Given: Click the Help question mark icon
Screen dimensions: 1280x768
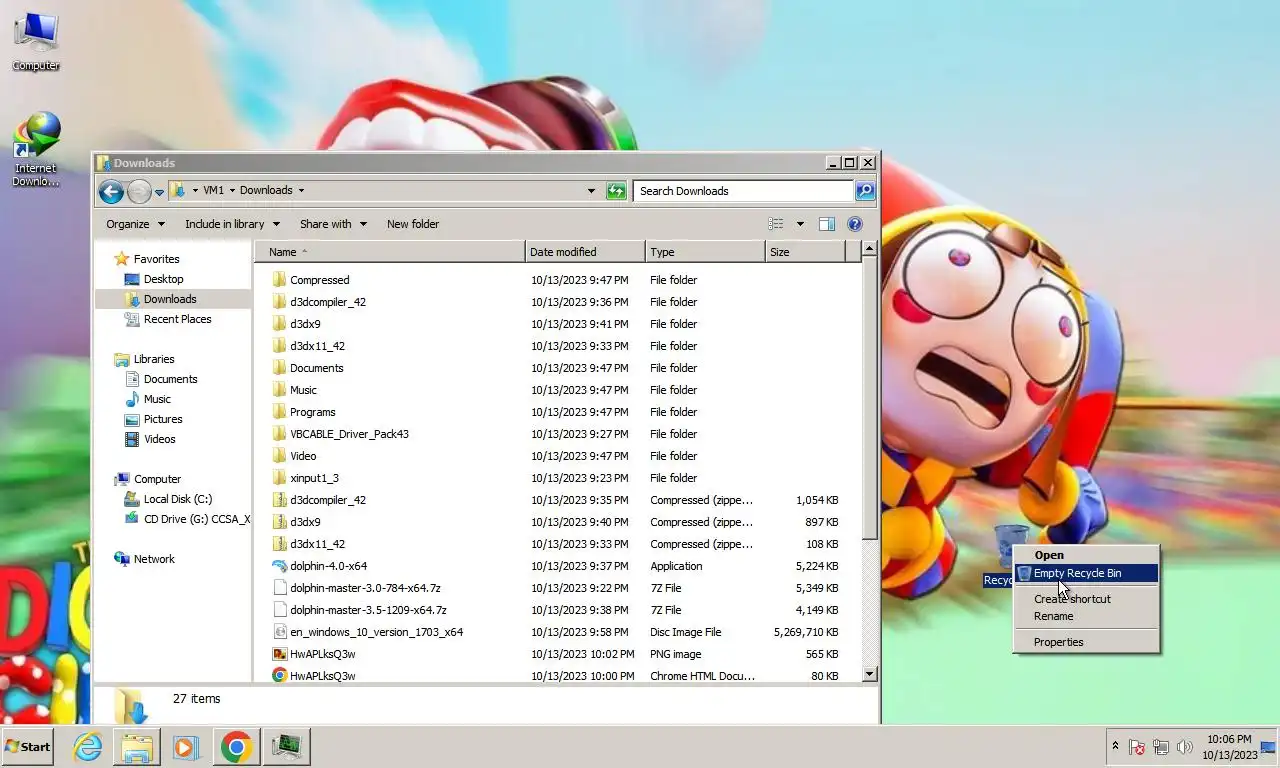Looking at the screenshot, I should [855, 224].
